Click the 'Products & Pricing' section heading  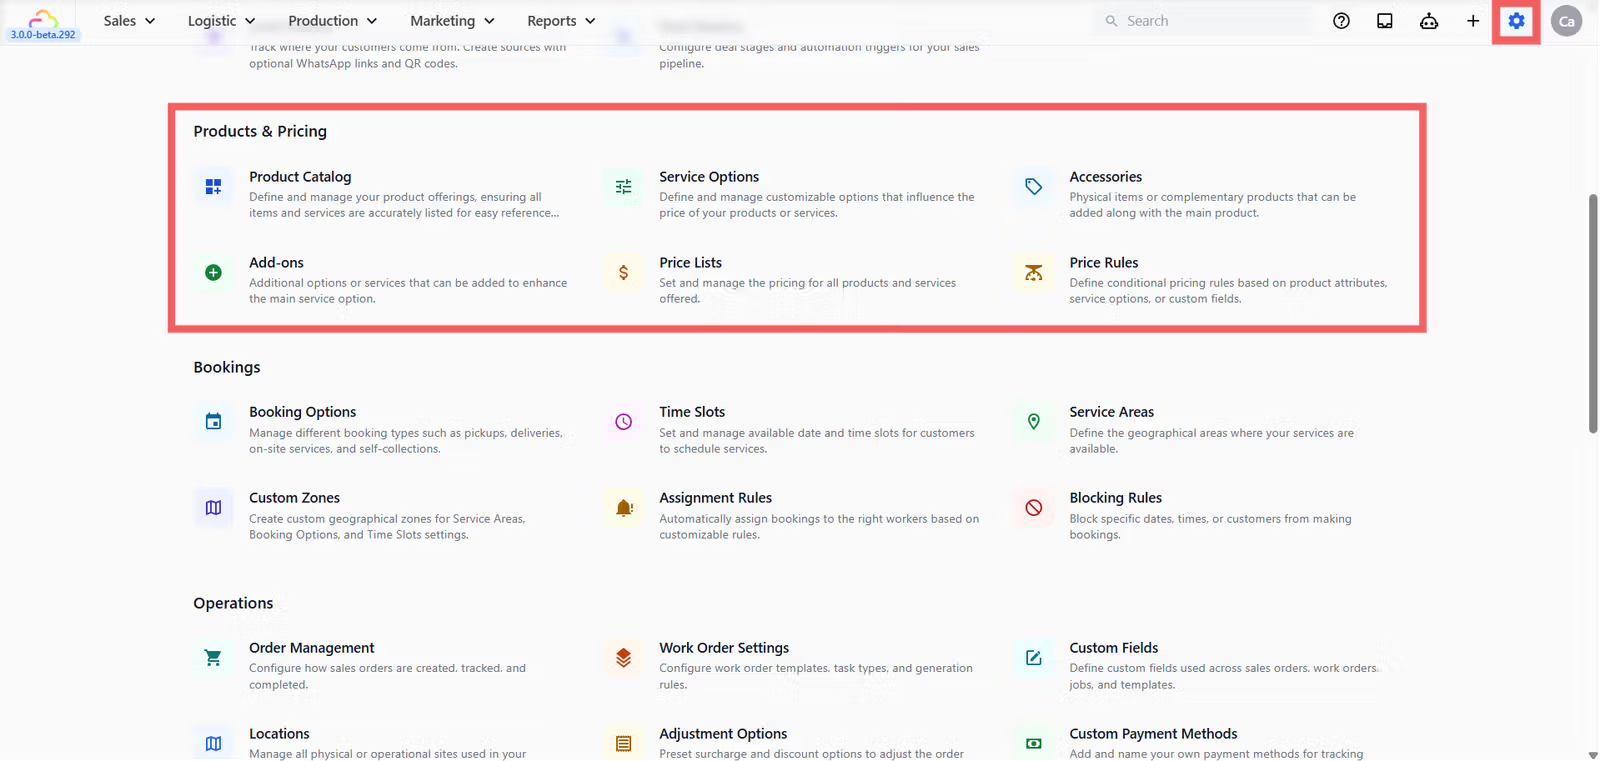click(260, 131)
